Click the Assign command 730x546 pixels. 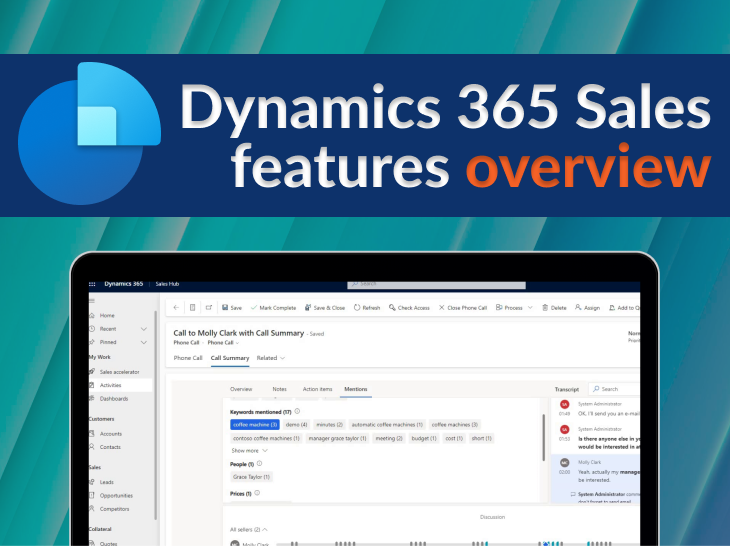pyautogui.click(x=588, y=308)
